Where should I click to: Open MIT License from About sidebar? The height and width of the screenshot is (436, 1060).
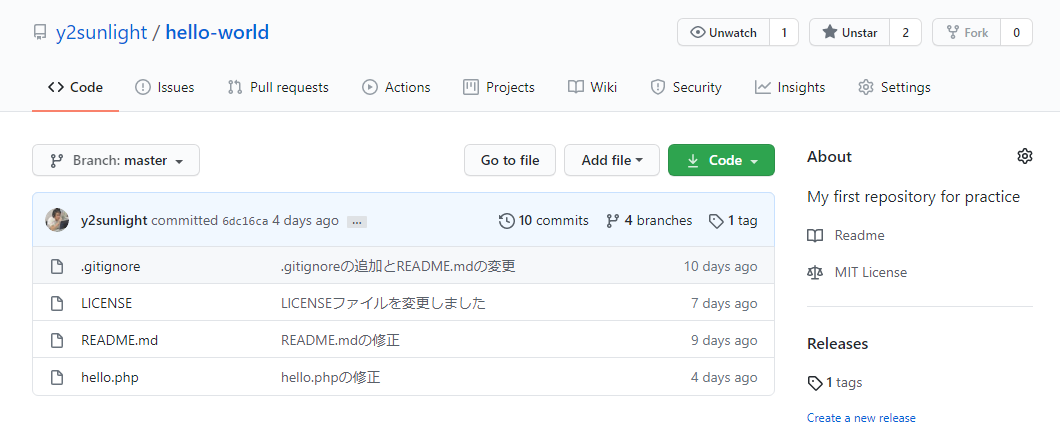point(871,272)
